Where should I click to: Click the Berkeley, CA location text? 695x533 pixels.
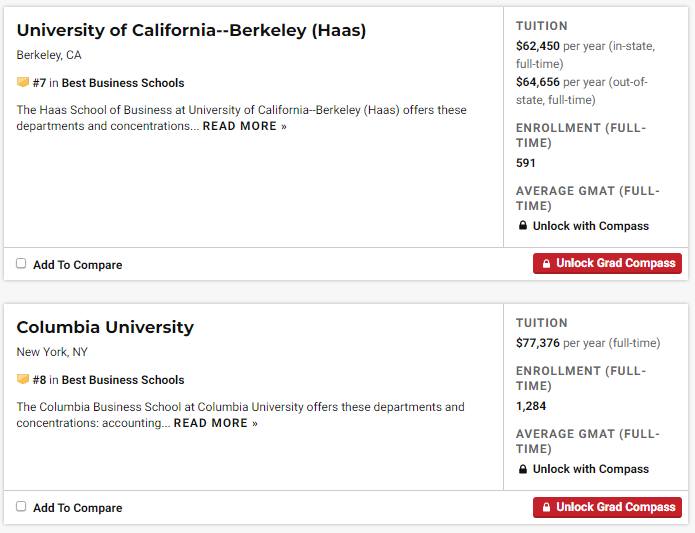coord(49,55)
